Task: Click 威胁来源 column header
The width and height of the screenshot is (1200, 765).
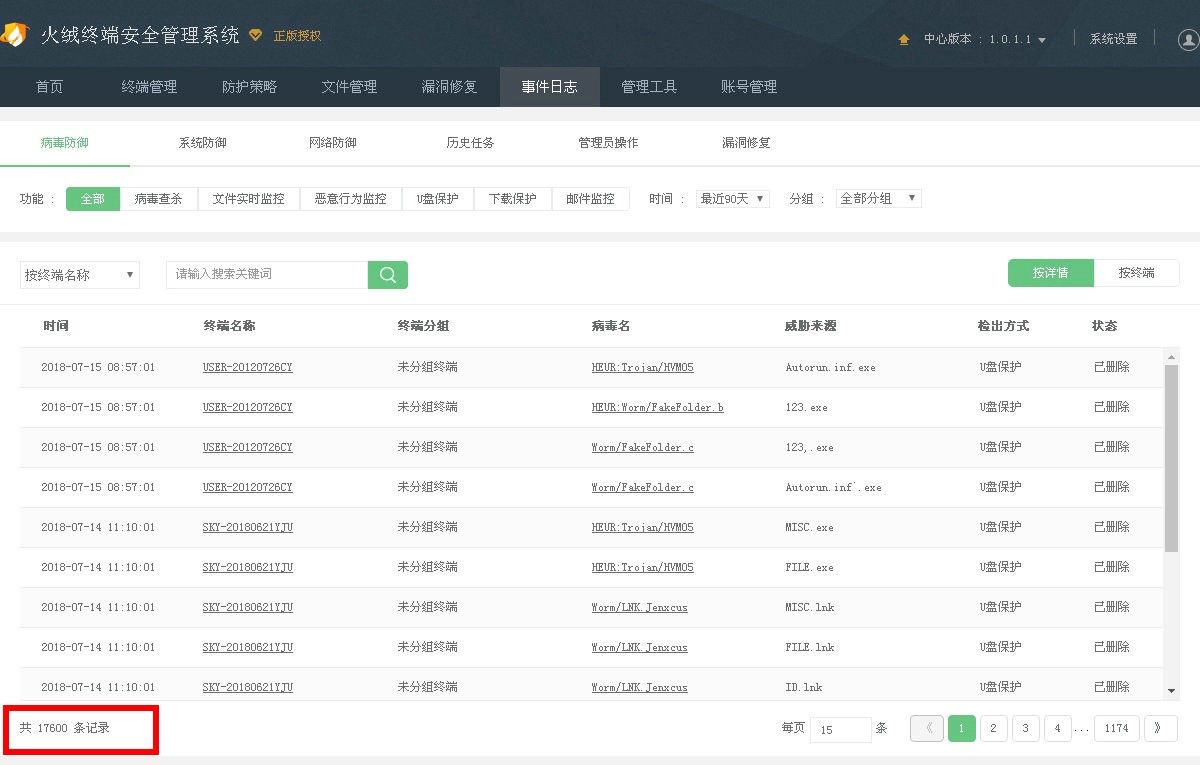Action: 811,327
